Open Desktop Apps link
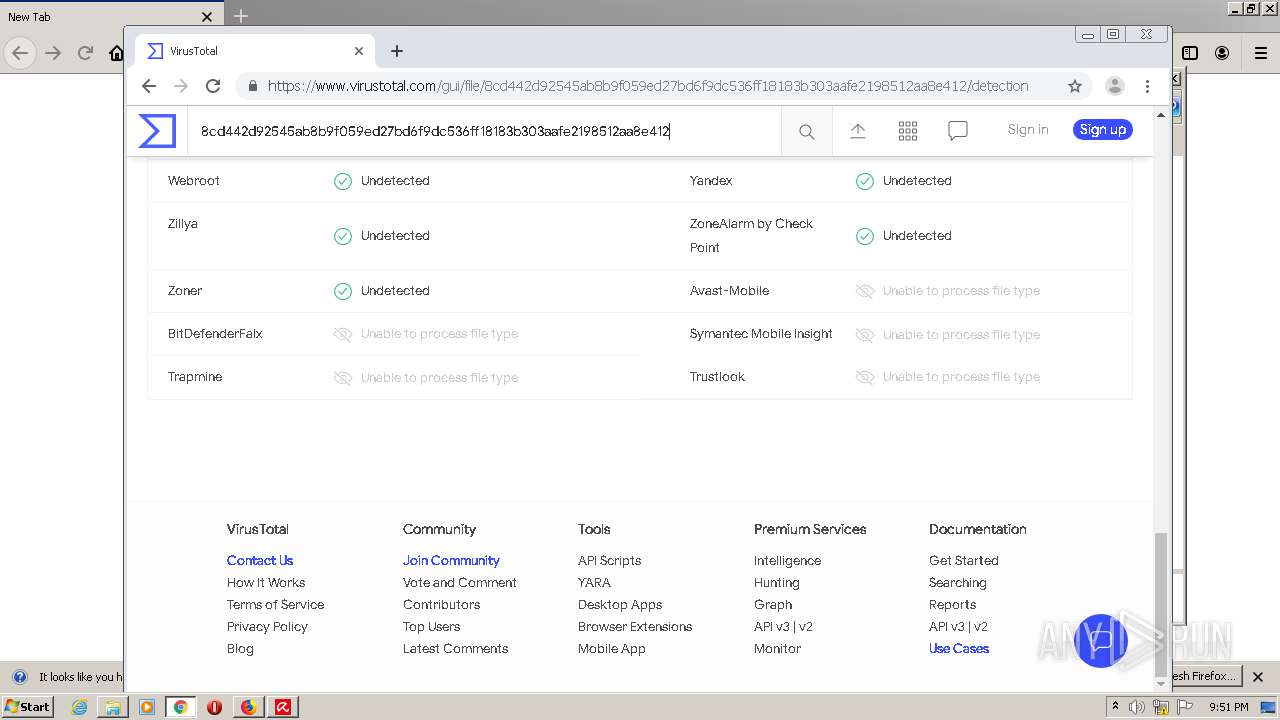 tap(620, 605)
